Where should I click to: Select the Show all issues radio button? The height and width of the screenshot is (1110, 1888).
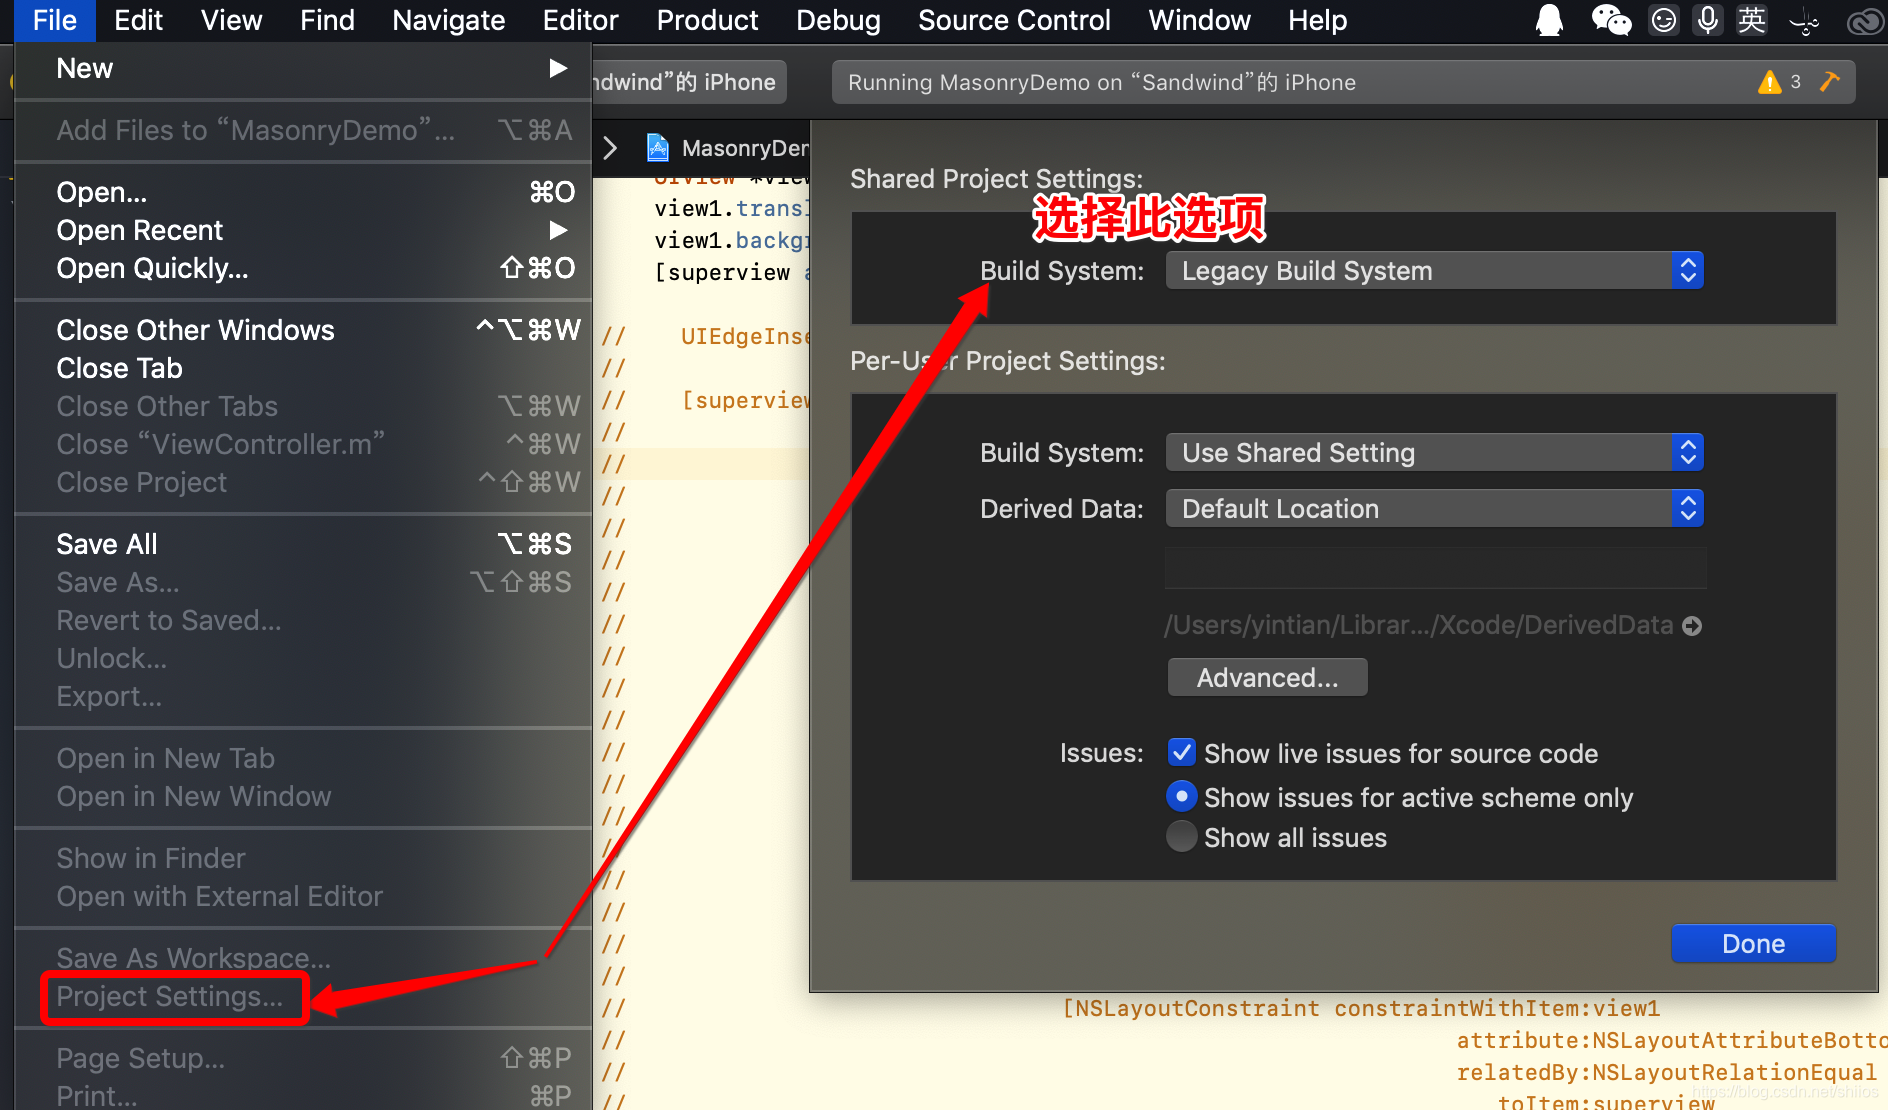(1181, 836)
